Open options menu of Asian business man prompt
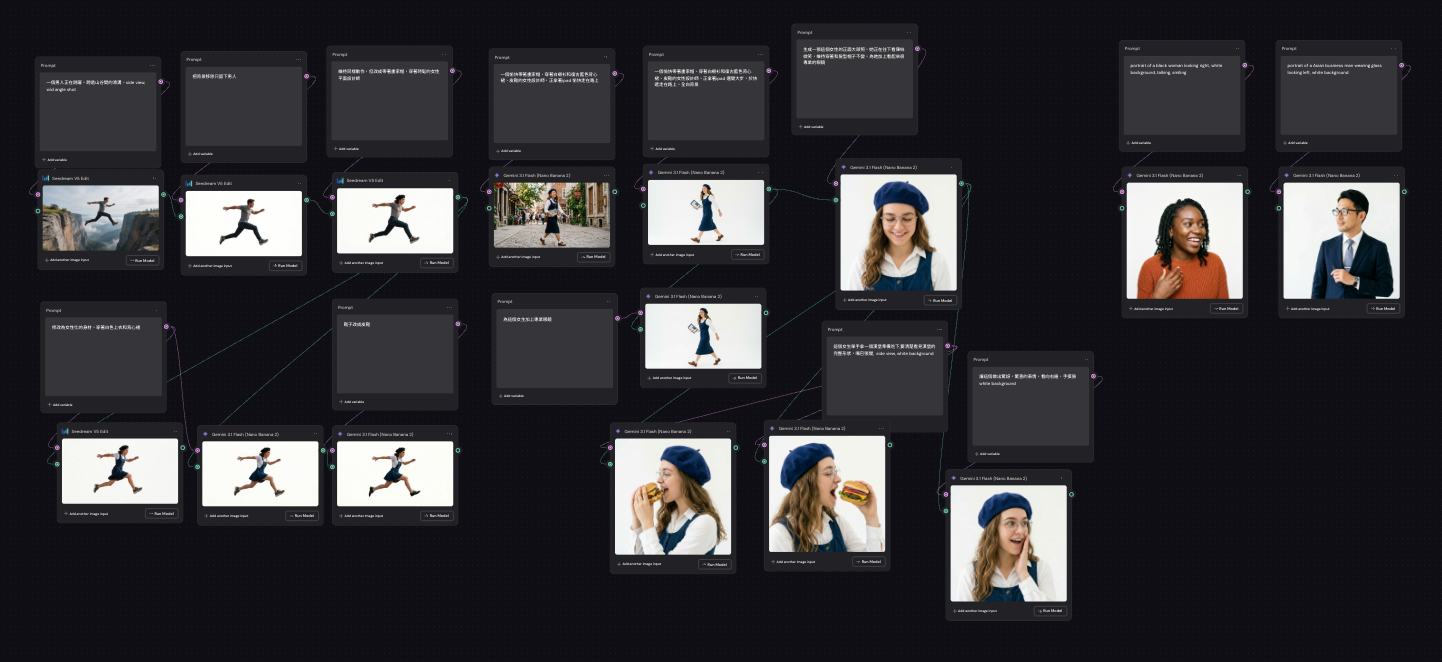The width and height of the screenshot is (1442, 662). [x=1391, y=48]
